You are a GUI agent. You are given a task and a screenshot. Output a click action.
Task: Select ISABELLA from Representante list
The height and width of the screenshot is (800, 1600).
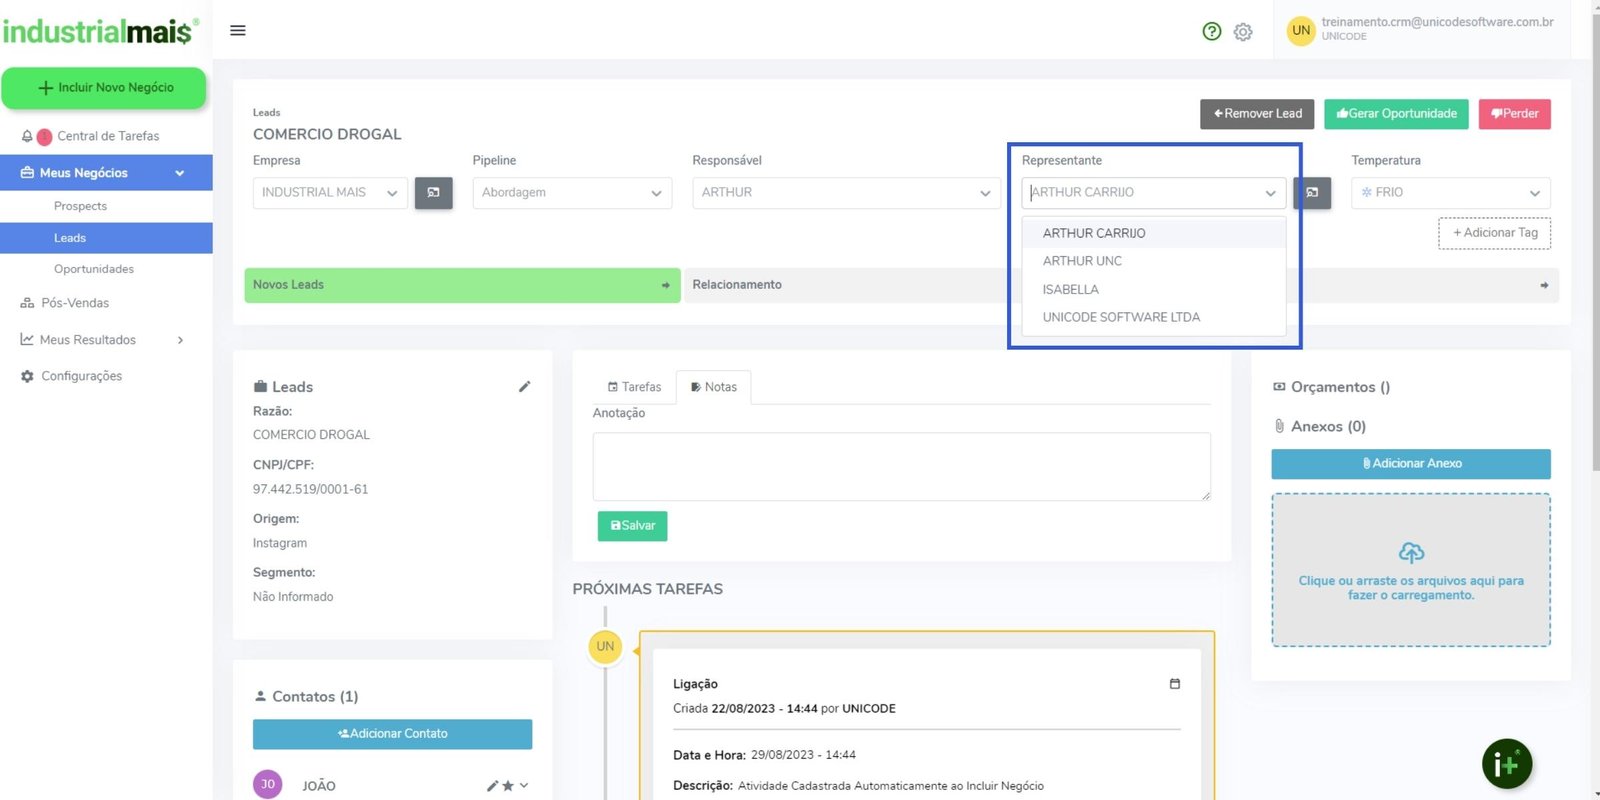point(1071,289)
